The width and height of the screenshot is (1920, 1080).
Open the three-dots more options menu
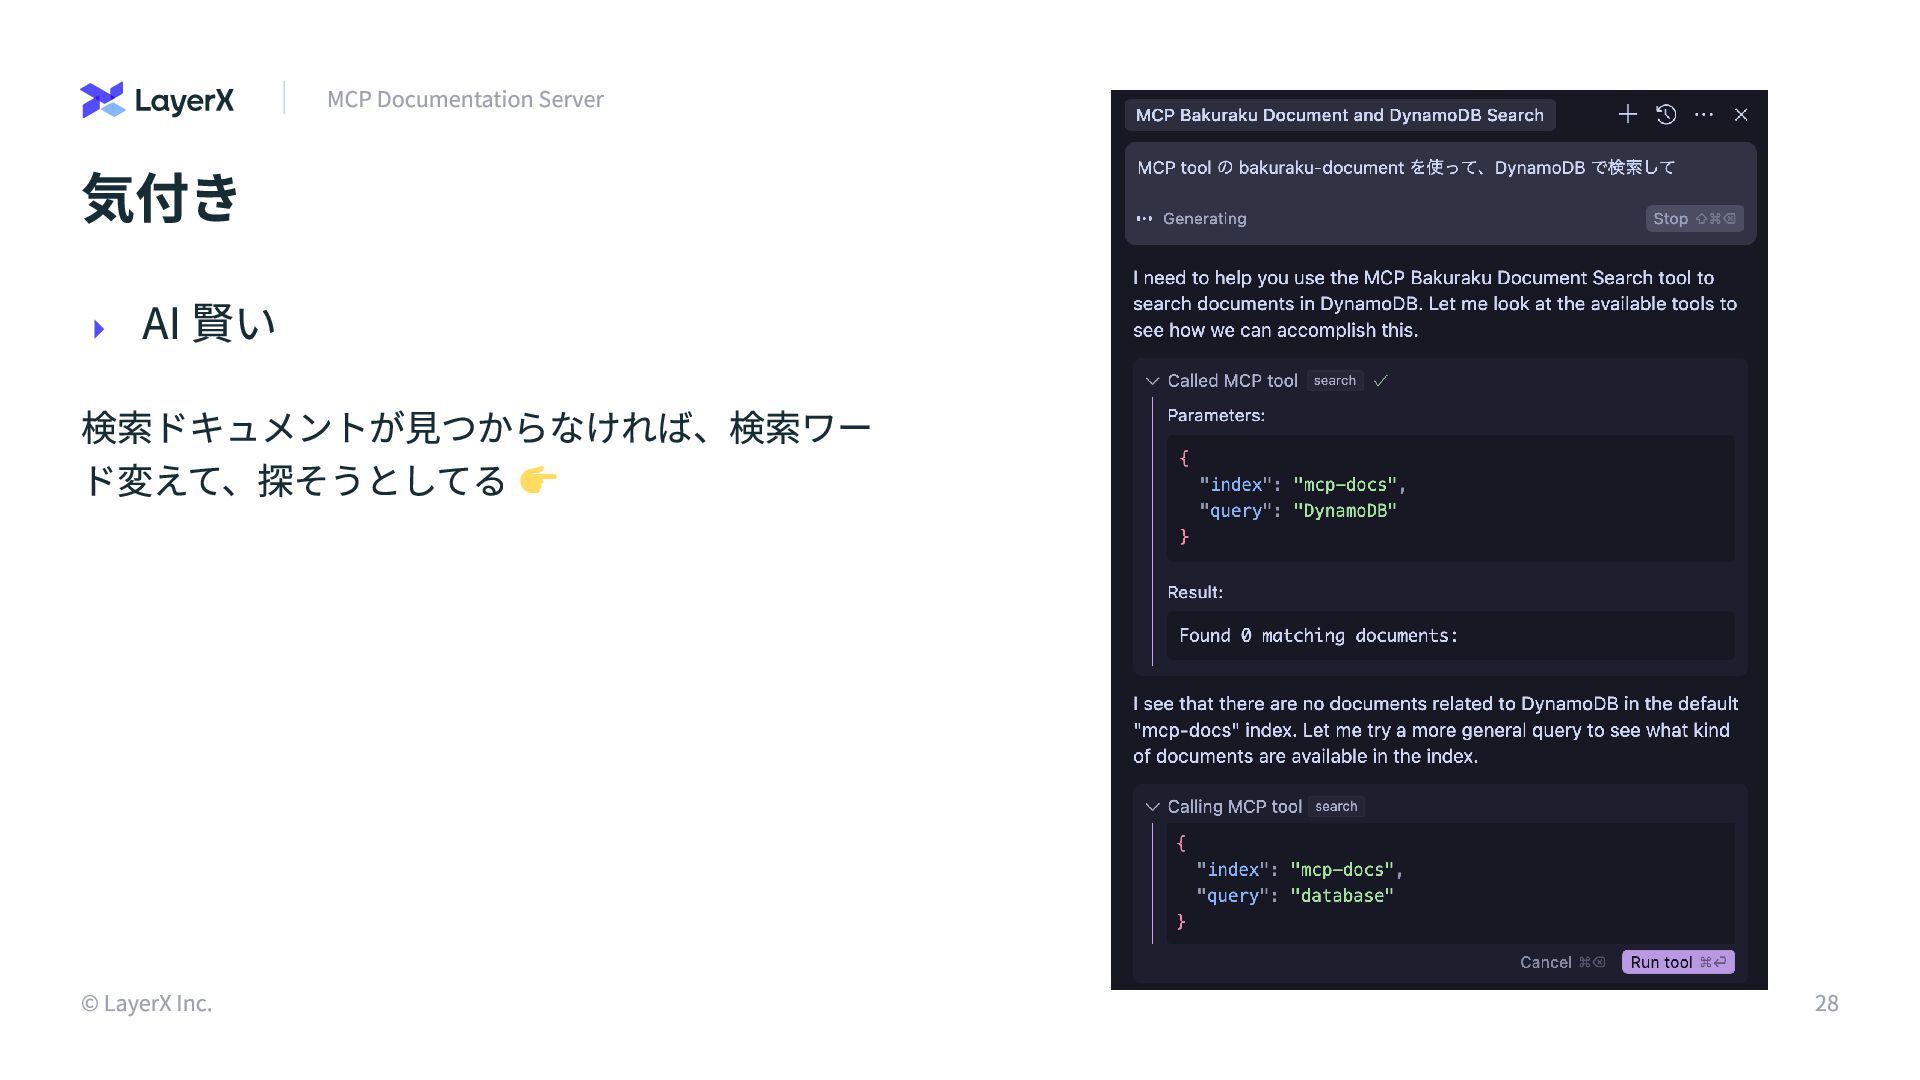(1704, 115)
